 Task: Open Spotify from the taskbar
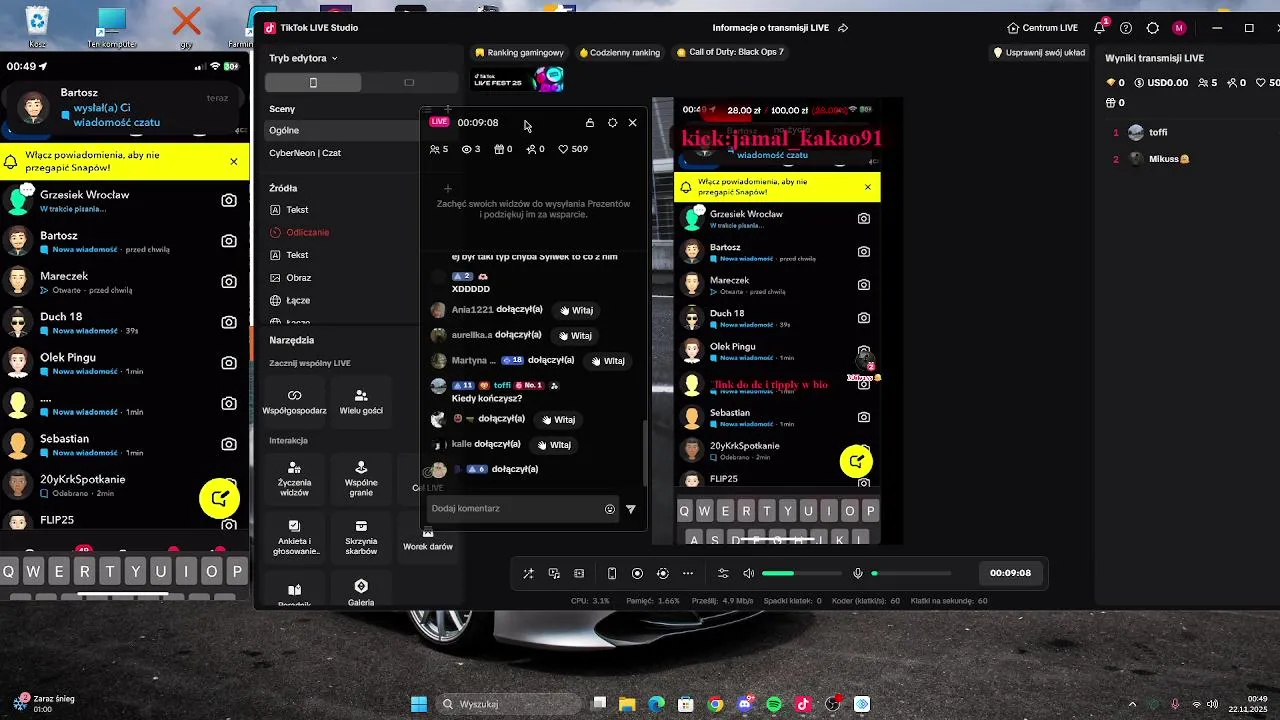[x=774, y=704]
